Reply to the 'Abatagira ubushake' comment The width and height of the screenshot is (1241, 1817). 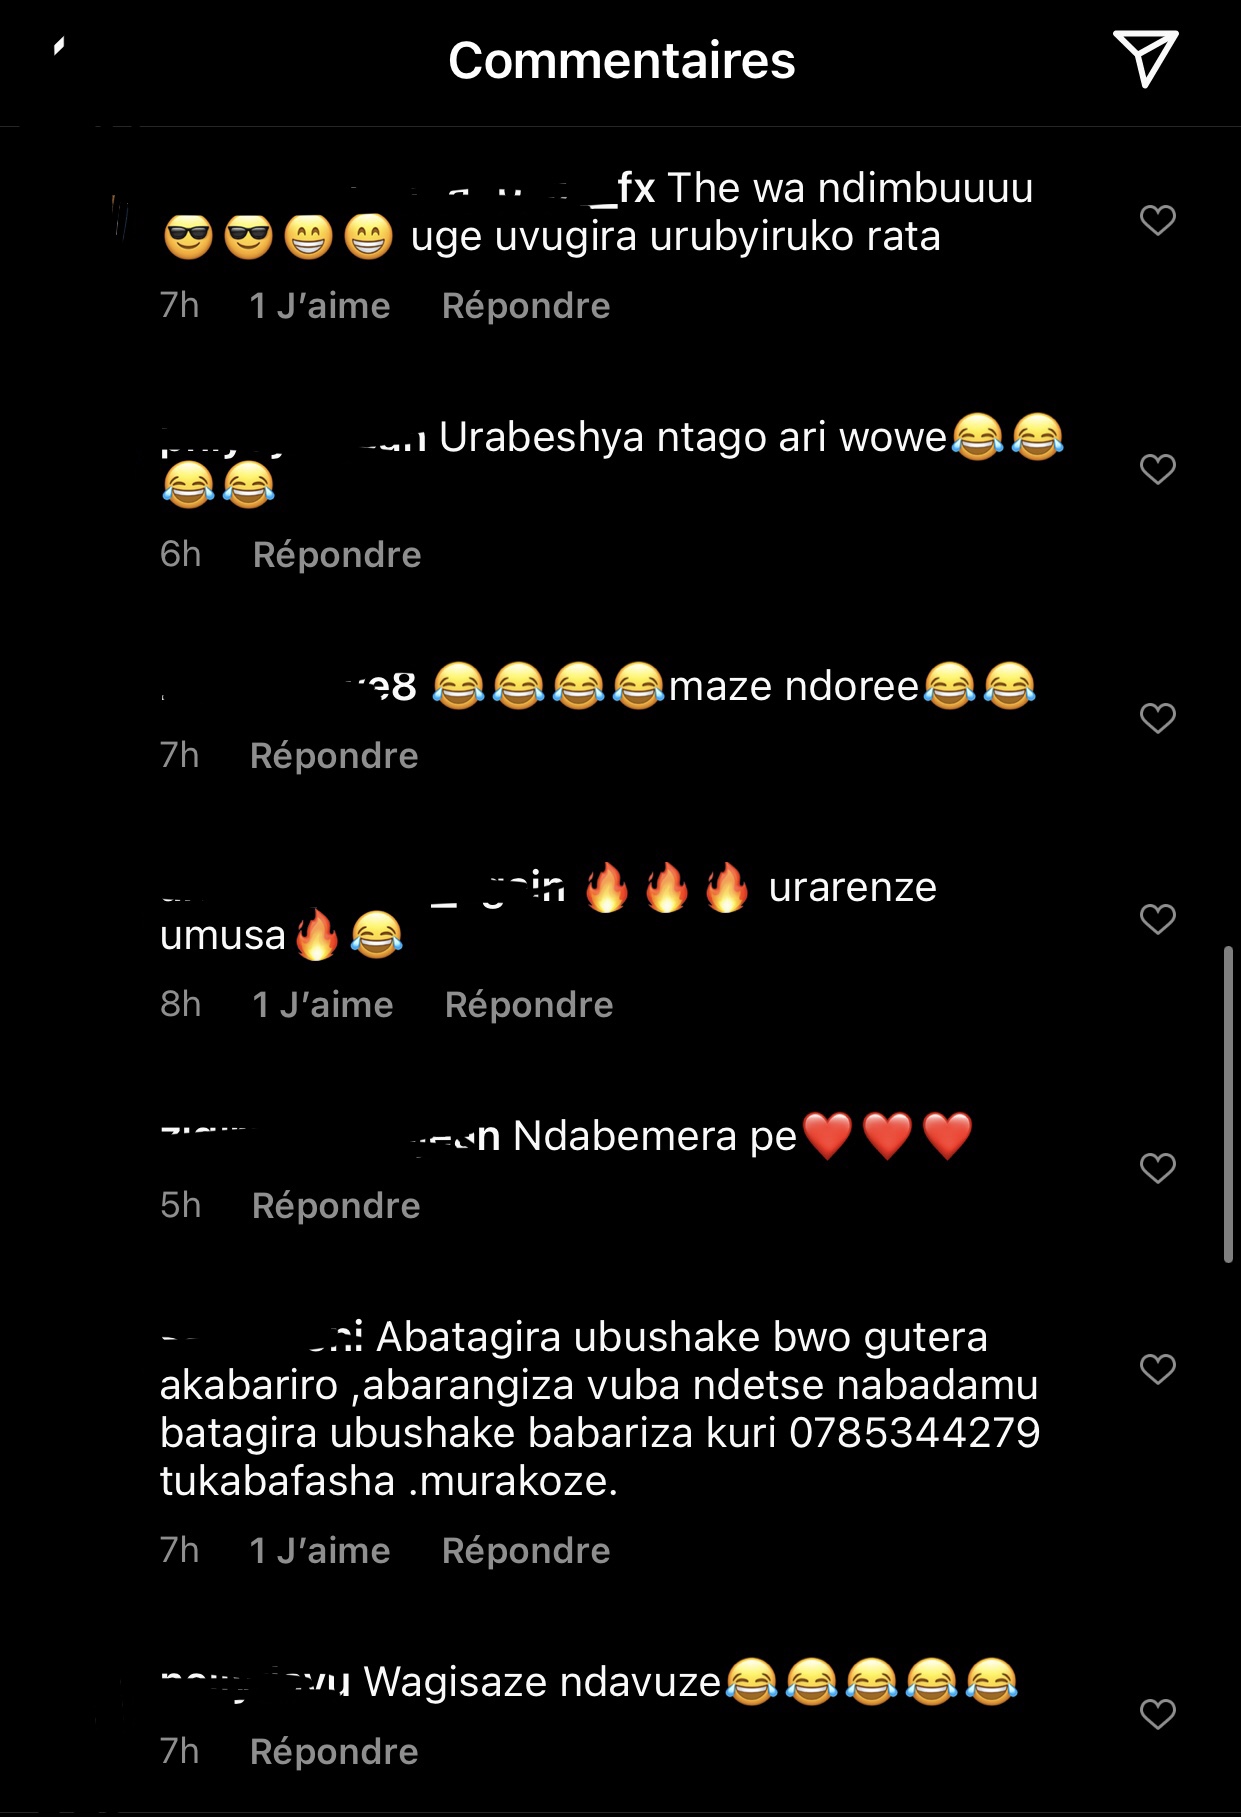(x=526, y=1551)
